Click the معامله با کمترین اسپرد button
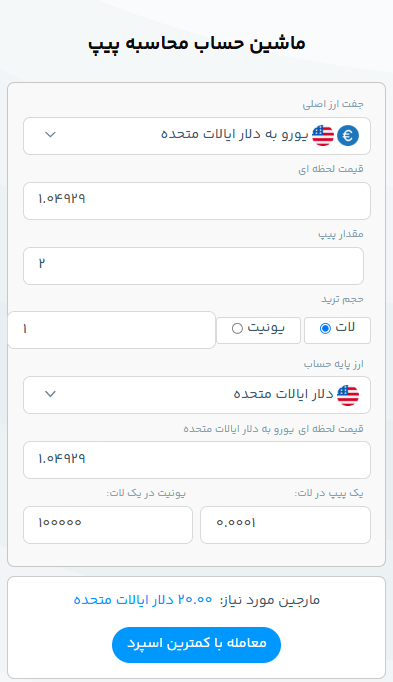Viewport: 393px width, 682px height. tap(196, 645)
